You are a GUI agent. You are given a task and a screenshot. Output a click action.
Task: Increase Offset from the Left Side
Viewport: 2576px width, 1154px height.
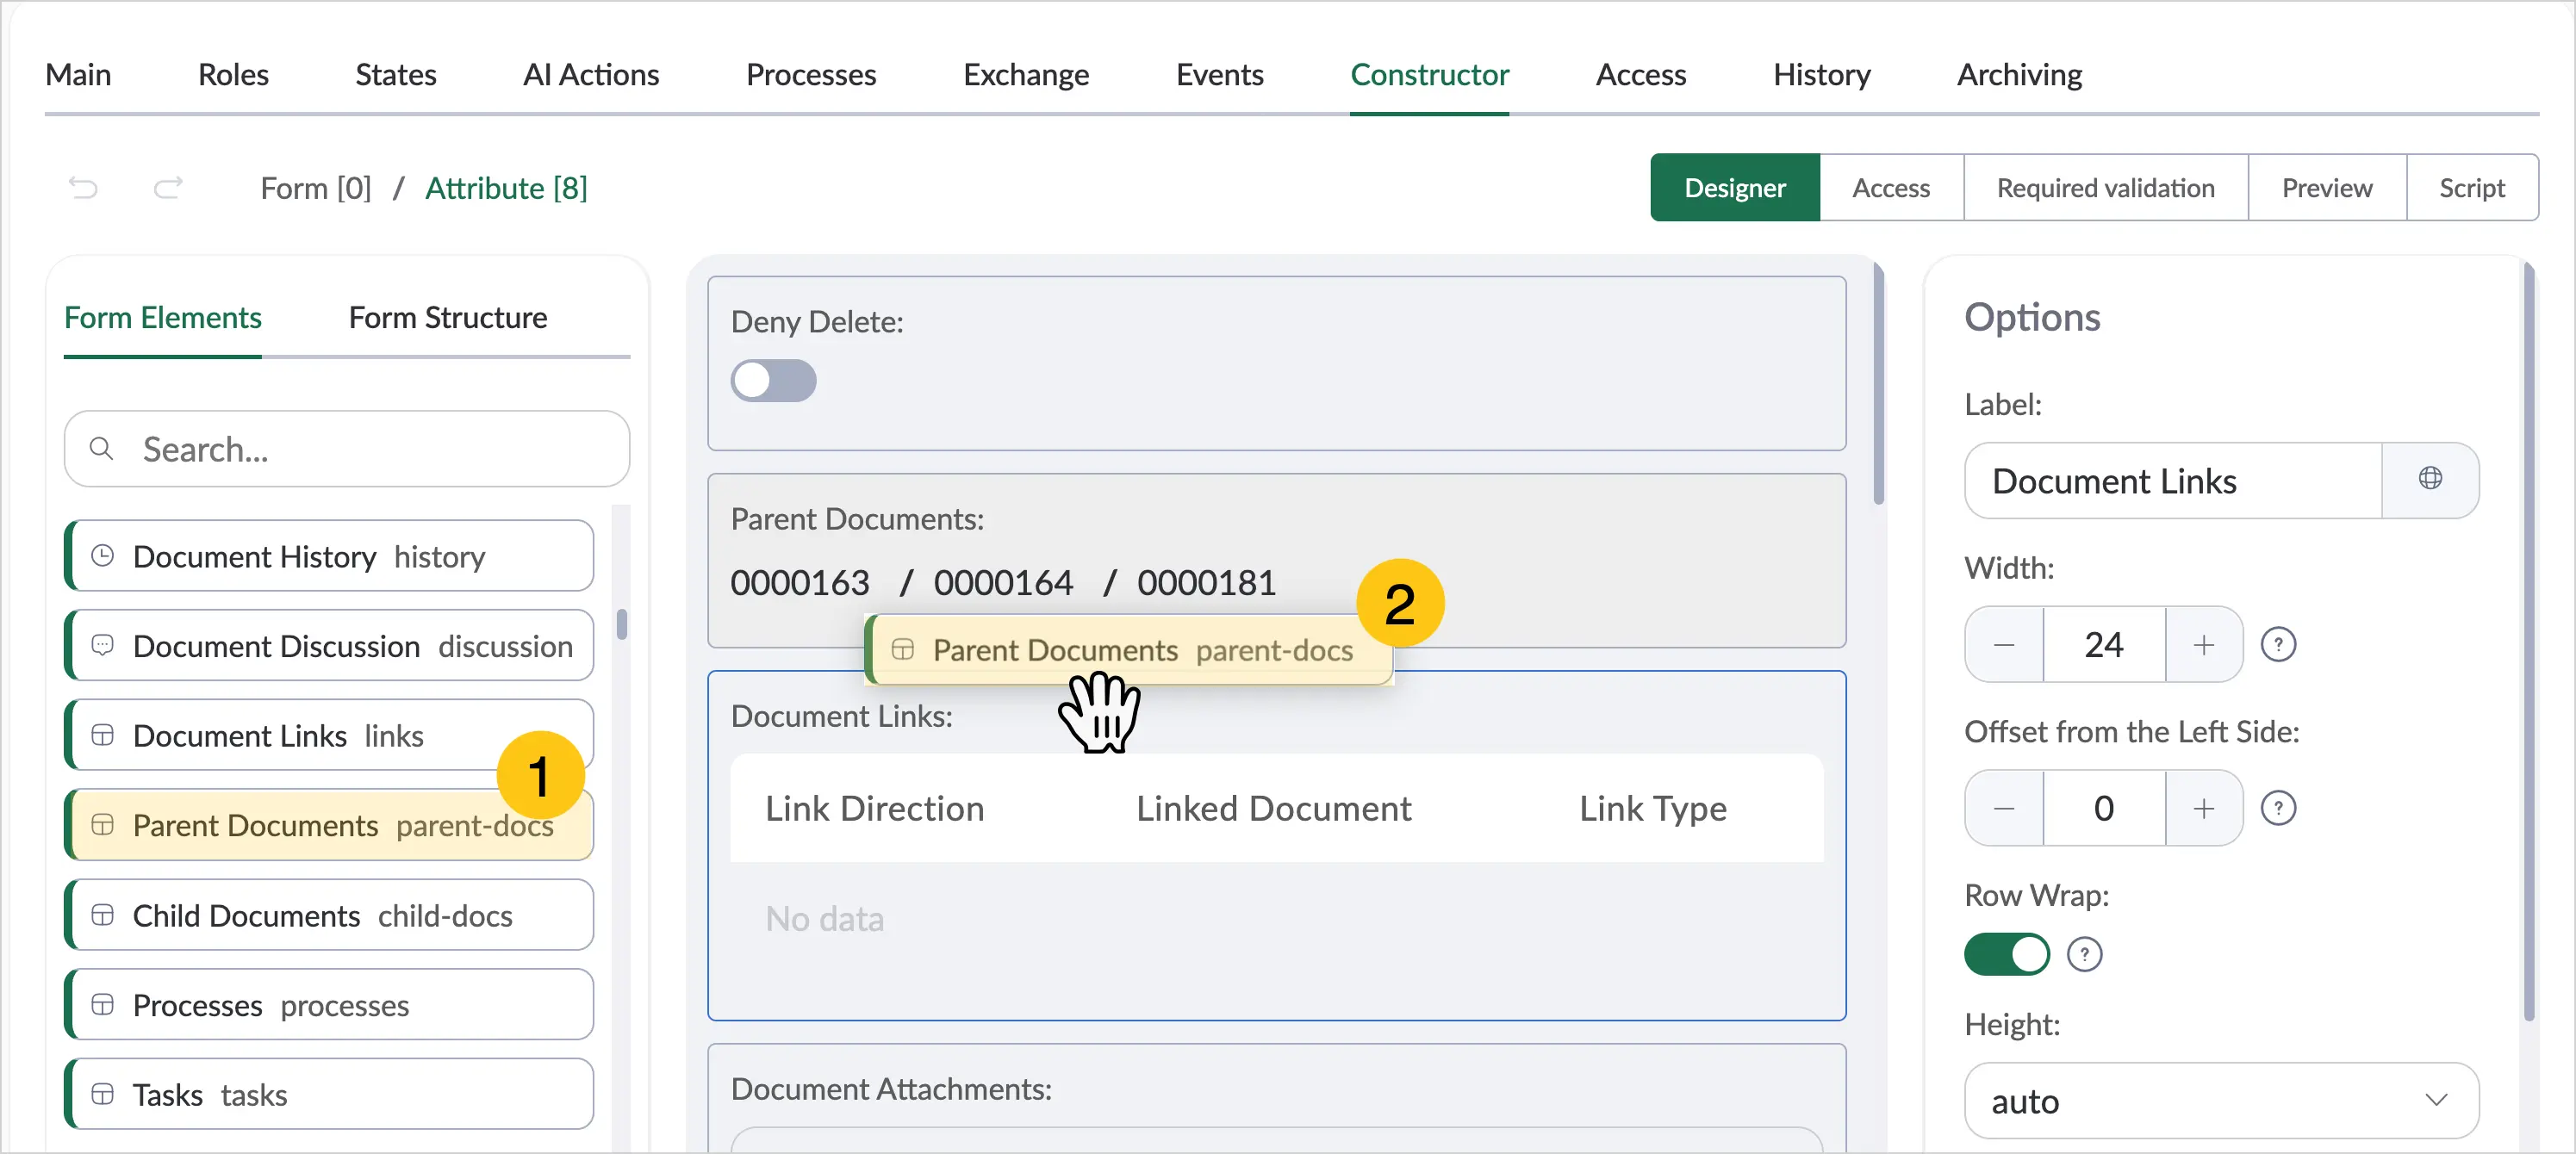point(2203,808)
